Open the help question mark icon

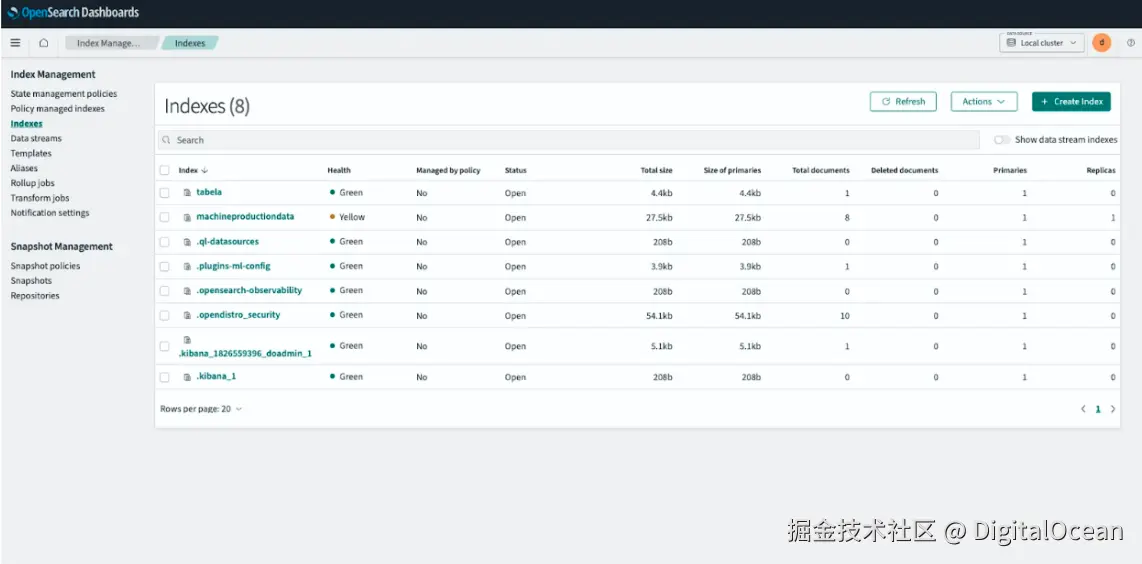[x=1130, y=43]
